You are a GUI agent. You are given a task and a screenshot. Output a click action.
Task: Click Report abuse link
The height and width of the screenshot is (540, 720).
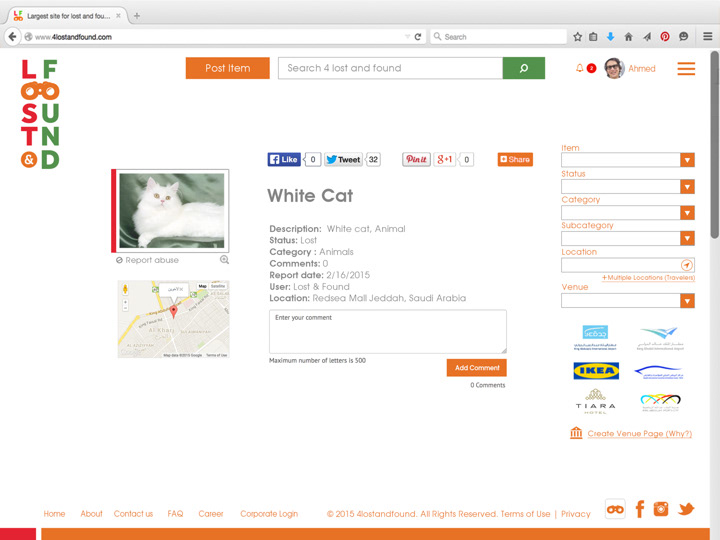tap(147, 260)
